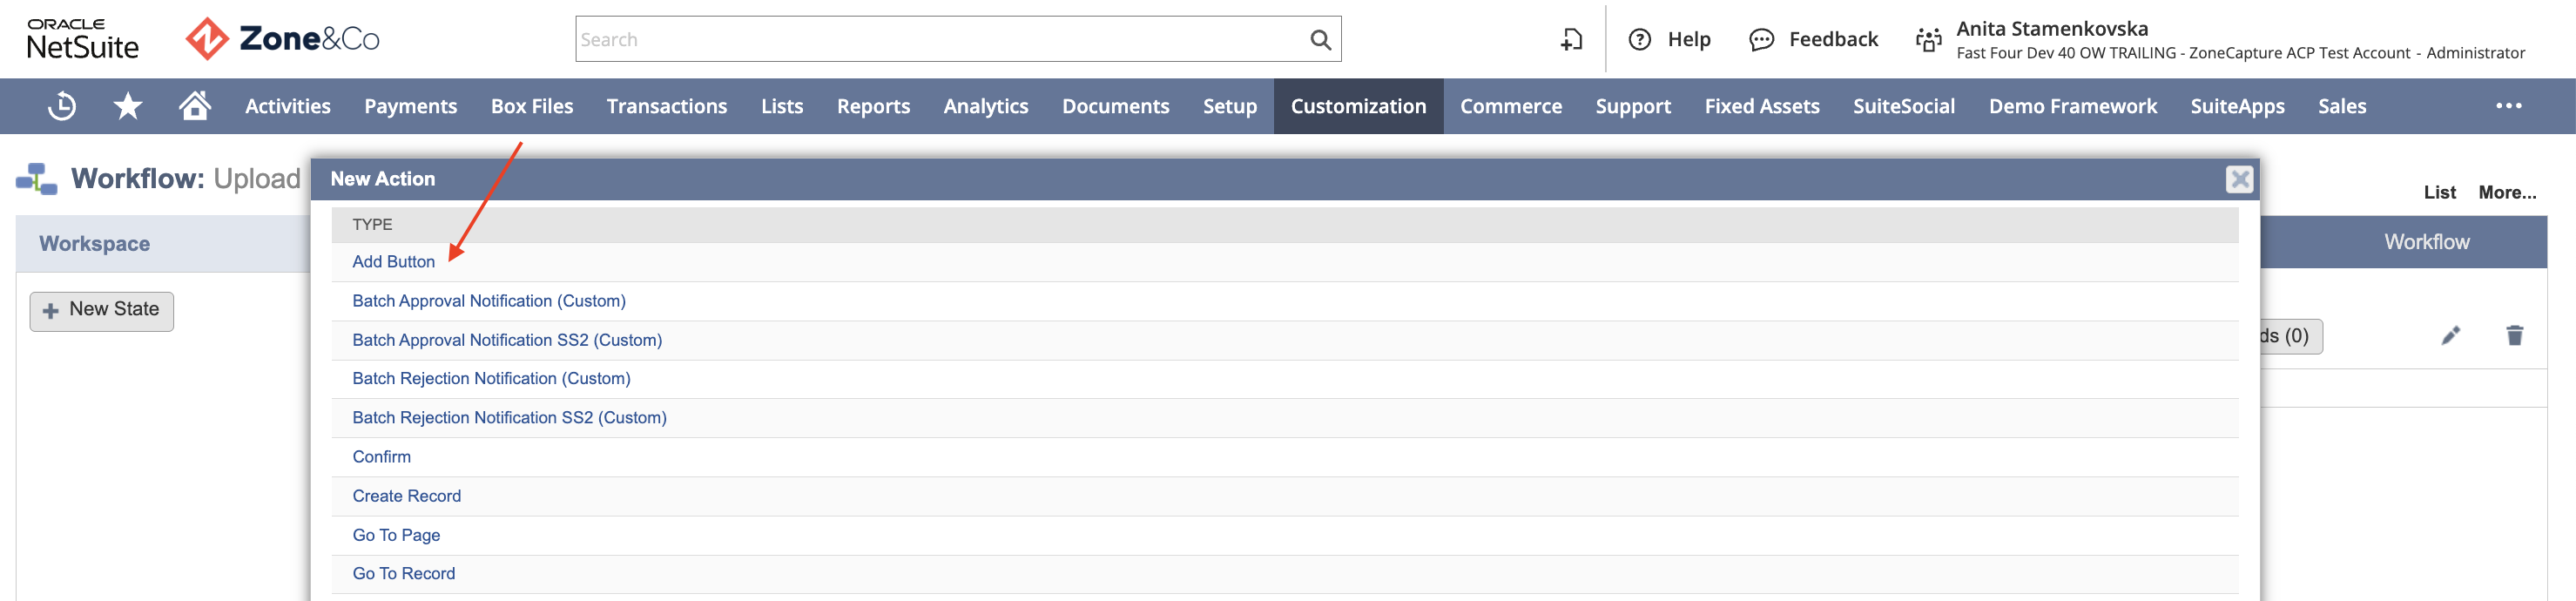Click the trash delete icon

[x=2514, y=335]
